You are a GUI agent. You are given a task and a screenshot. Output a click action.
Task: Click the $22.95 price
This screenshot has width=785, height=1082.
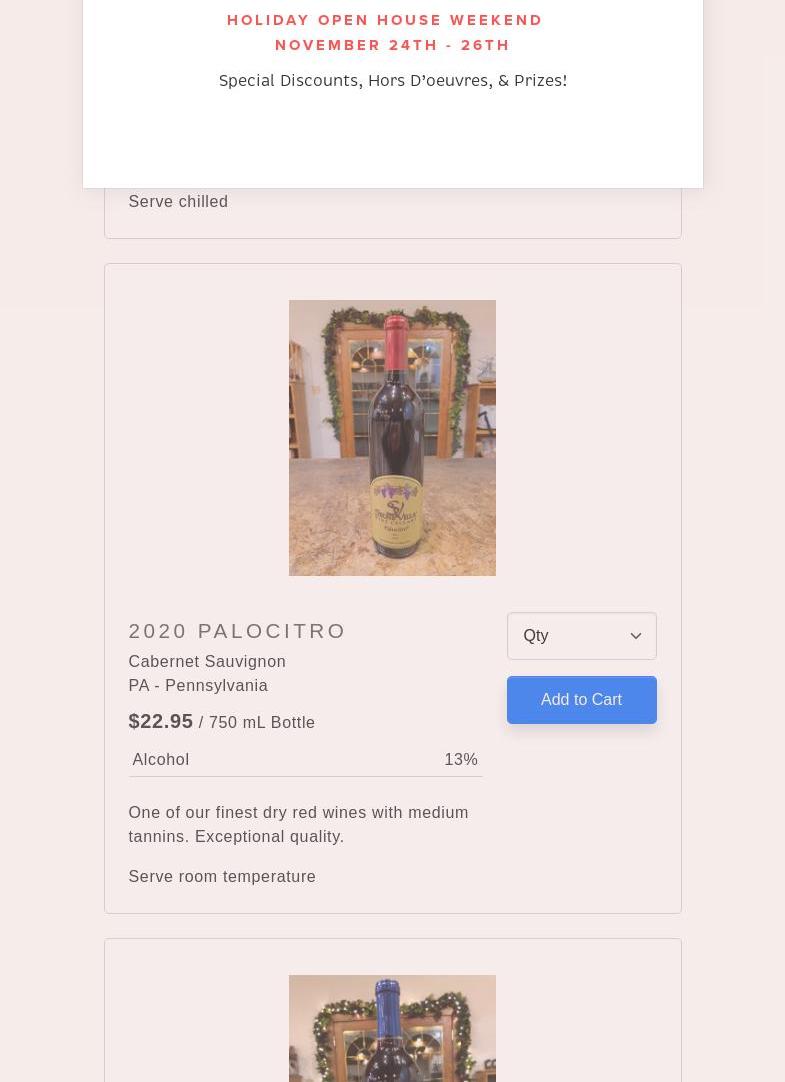click(x=160, y=721)
